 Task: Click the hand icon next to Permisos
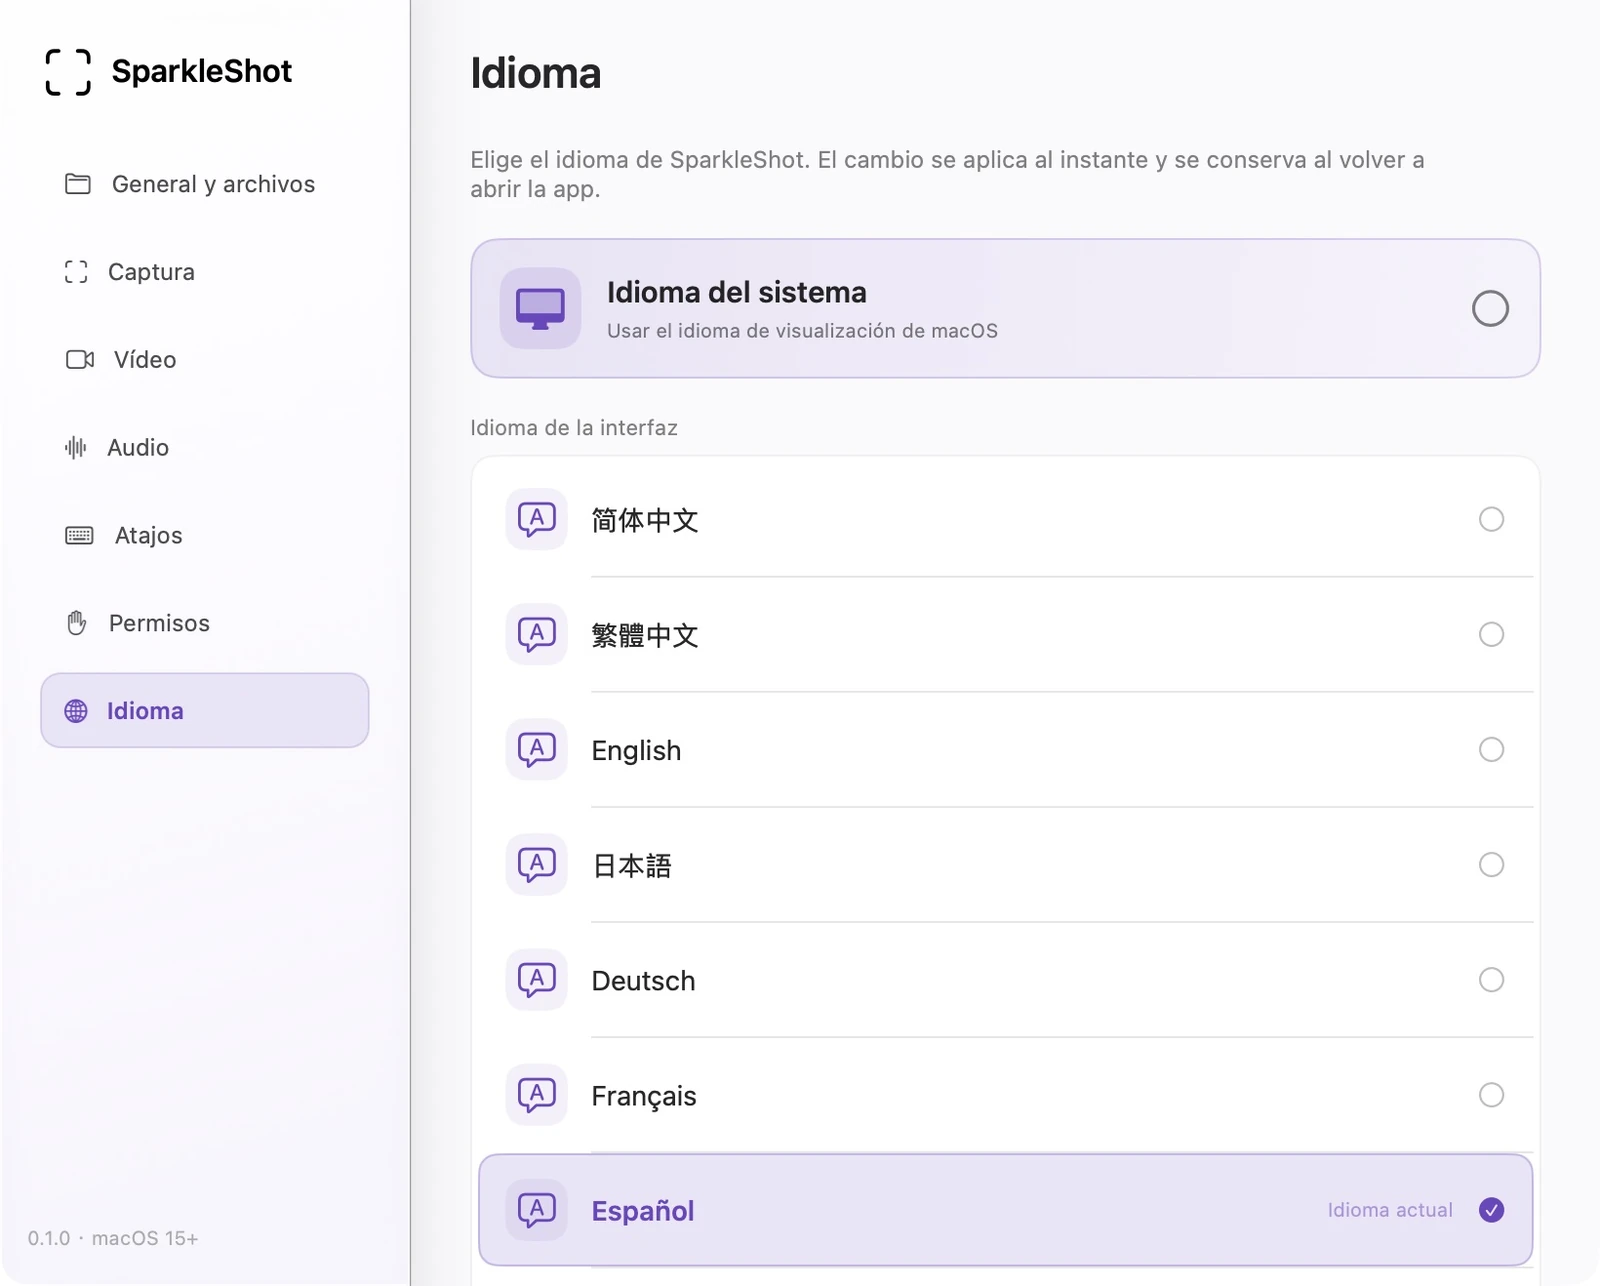click(x=77, y=623)
